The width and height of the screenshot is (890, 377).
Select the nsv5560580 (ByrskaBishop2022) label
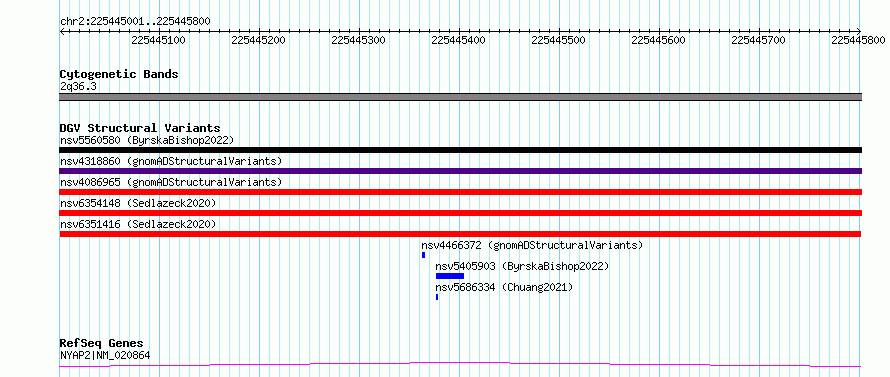[147, 140]
